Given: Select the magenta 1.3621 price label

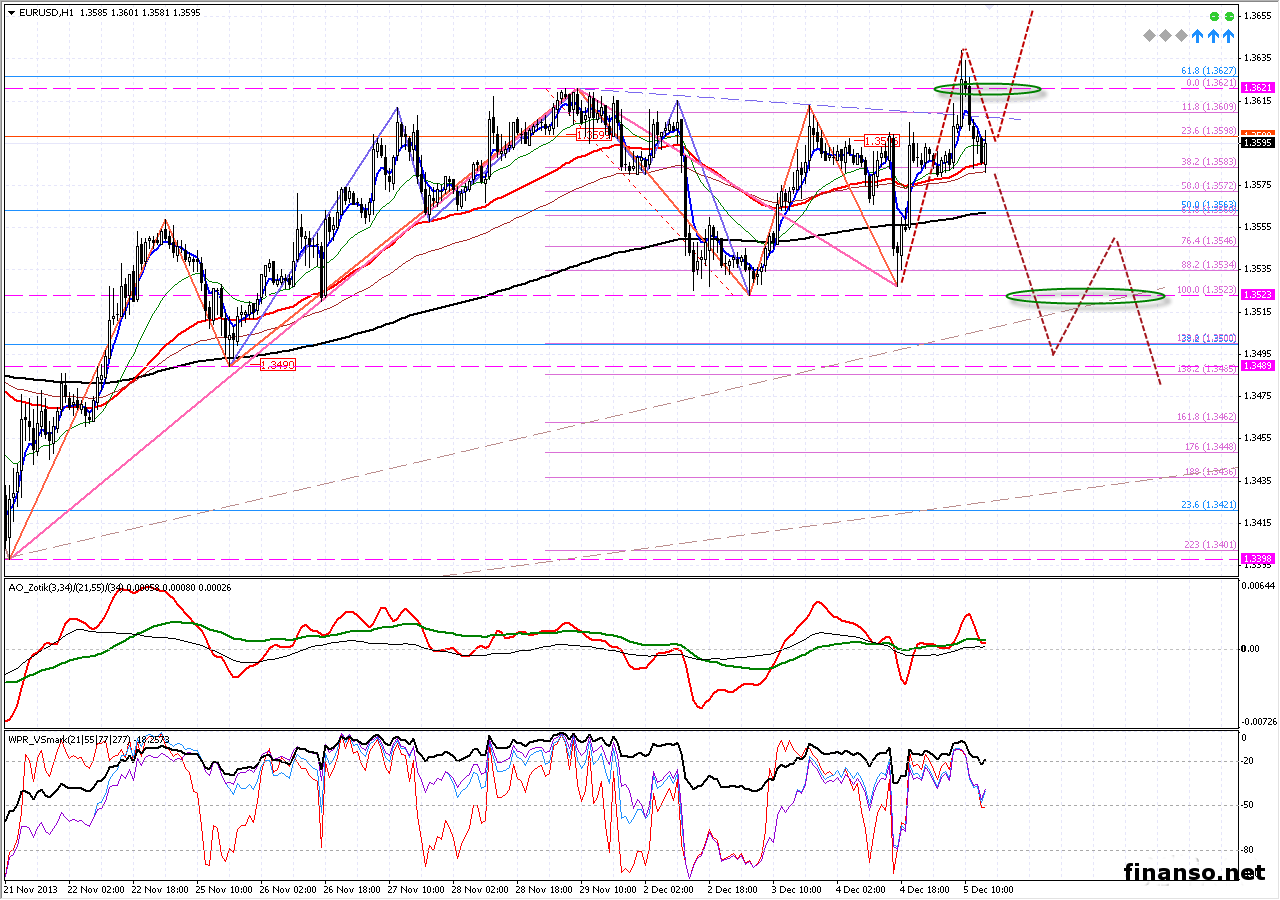Looking at the screenshot, I should pyautogui.click(x=1256, y=88).
